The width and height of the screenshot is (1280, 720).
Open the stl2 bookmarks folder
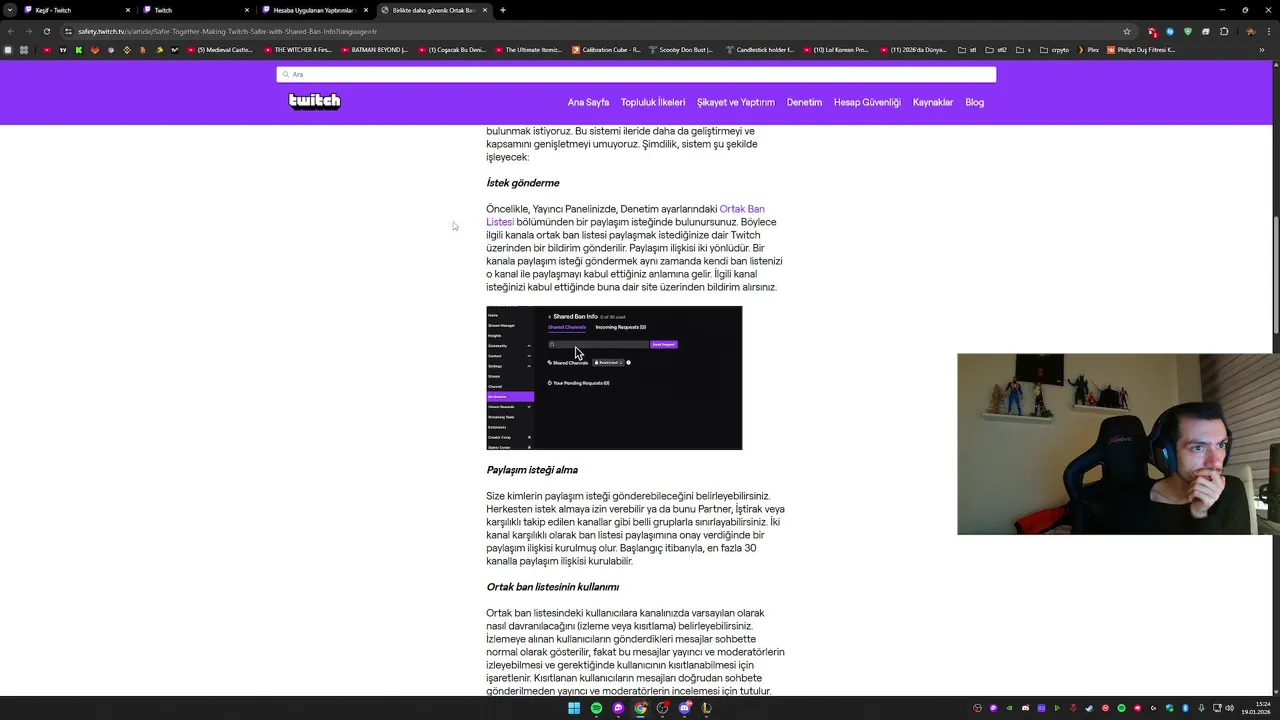[x=996, y=49]
